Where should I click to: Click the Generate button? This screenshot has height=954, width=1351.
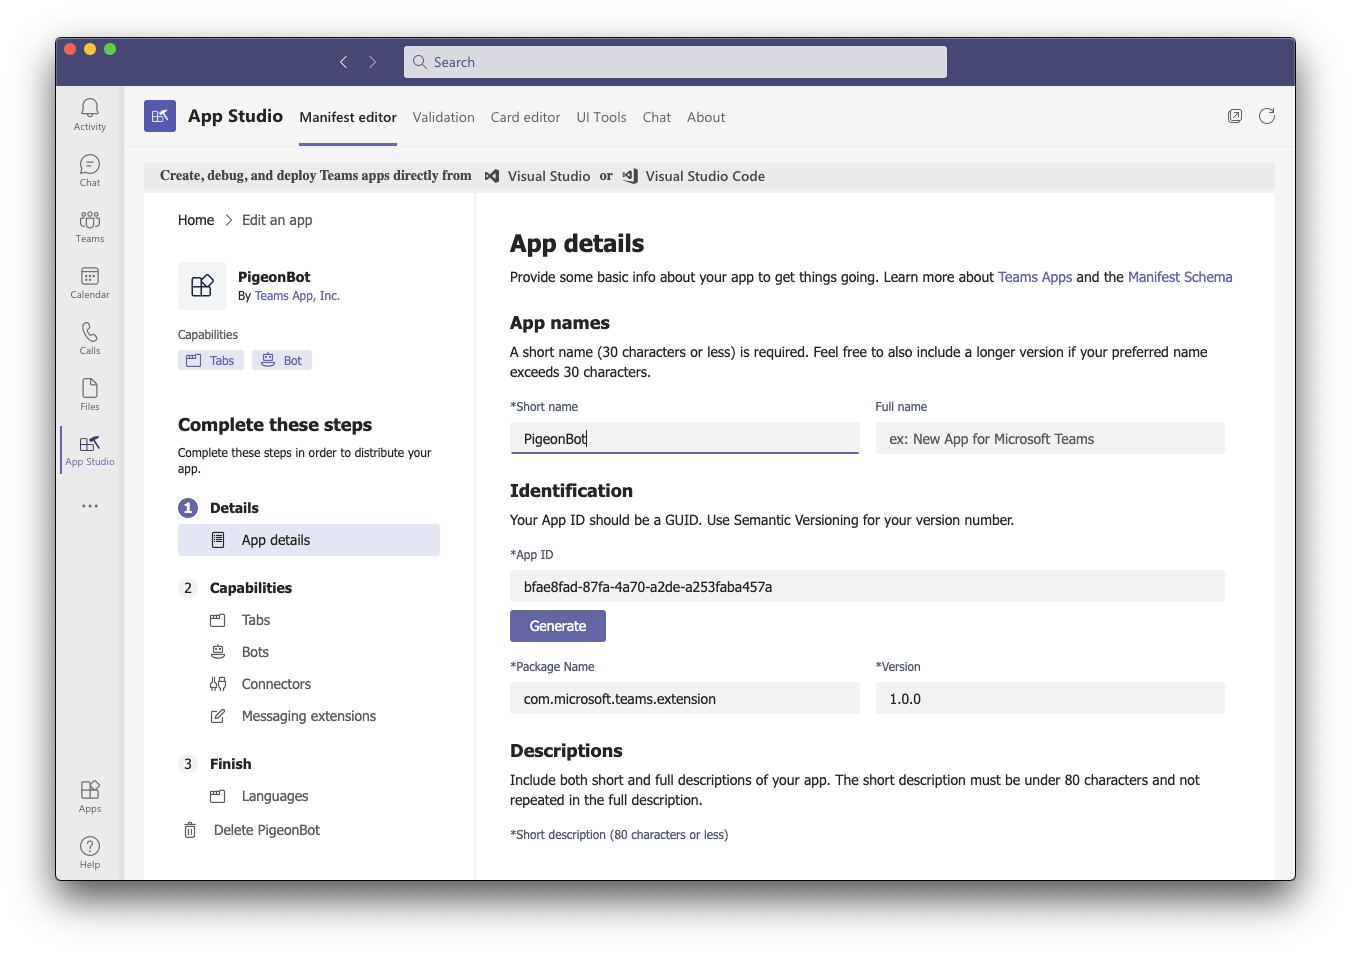point(558,626)
